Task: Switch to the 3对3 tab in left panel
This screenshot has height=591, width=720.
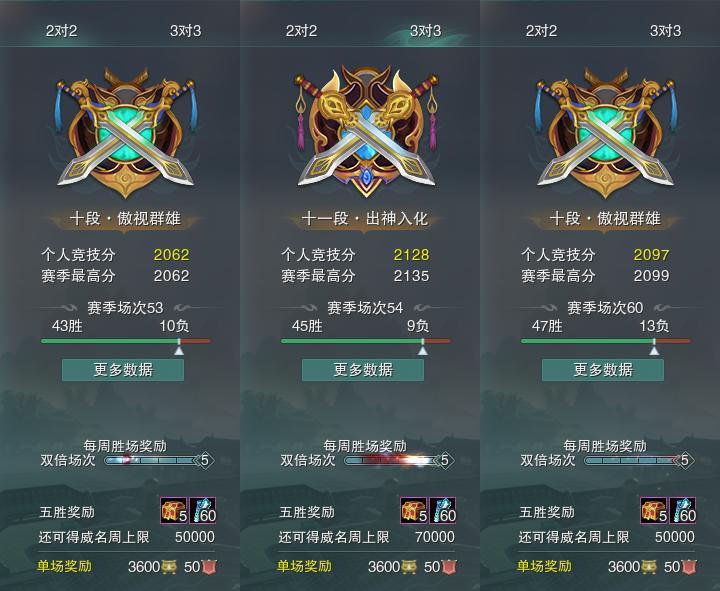Action: [x=186, y=31]
